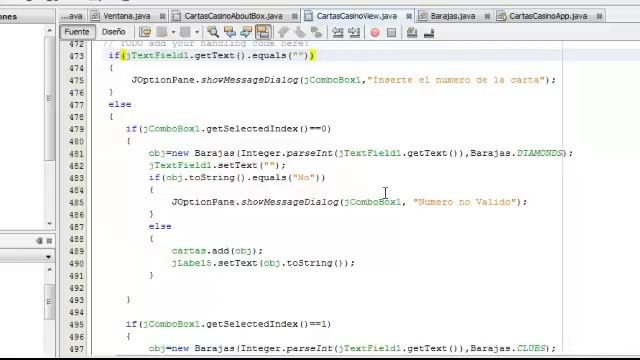Click getSelectedIndex()==0 on line 479
The image size is (640, 360).
pyautogui.click(x=266, y=129)
